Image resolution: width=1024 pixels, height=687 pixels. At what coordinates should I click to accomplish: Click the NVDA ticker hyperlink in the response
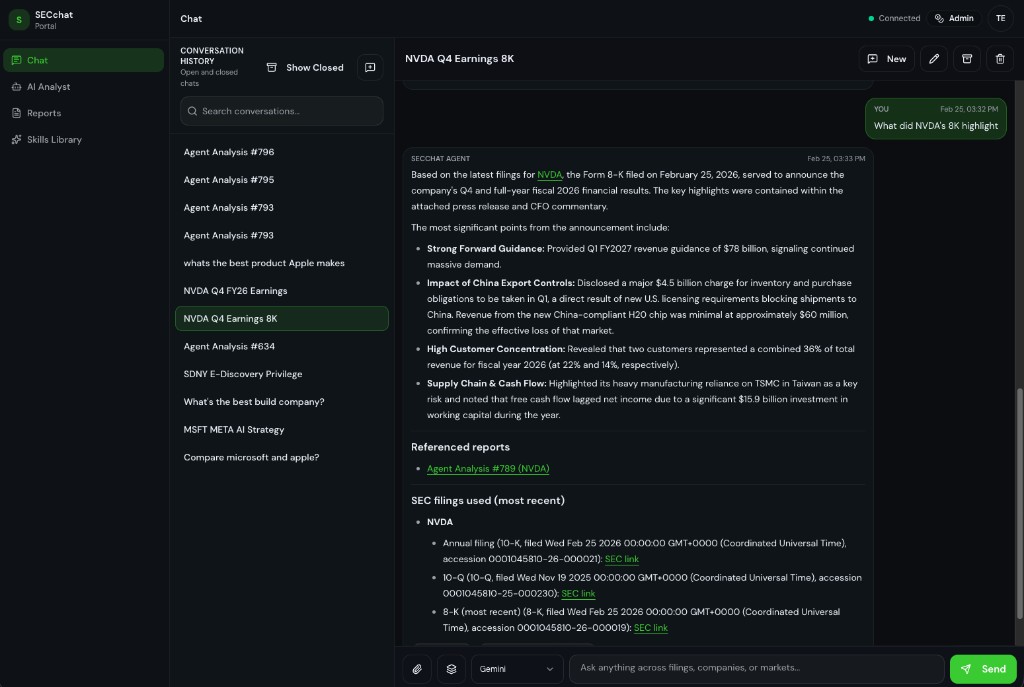click(549, 174)
